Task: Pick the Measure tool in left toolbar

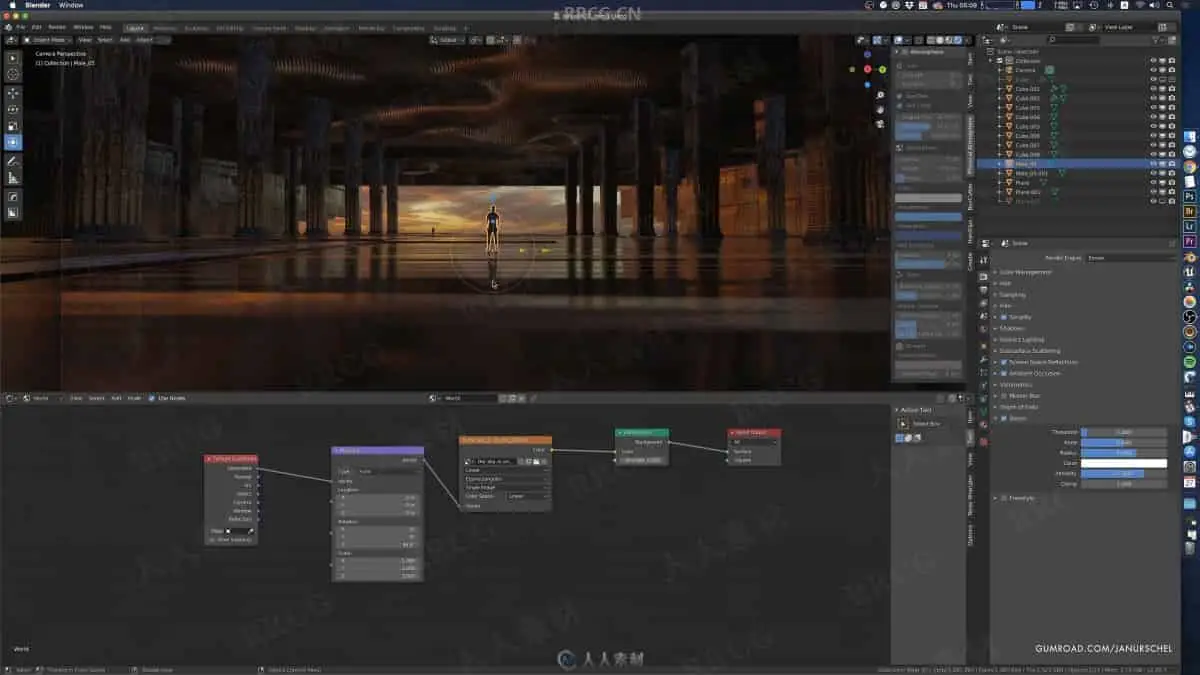Action: [13, 177]
